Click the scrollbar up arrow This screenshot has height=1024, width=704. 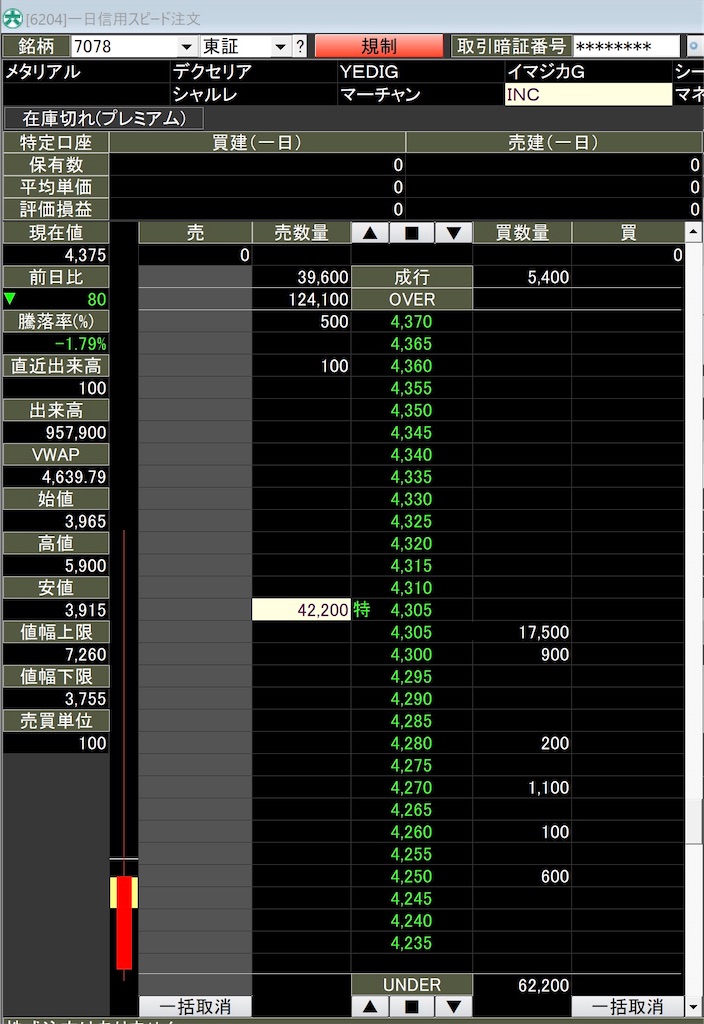click(x=694, y=232)
